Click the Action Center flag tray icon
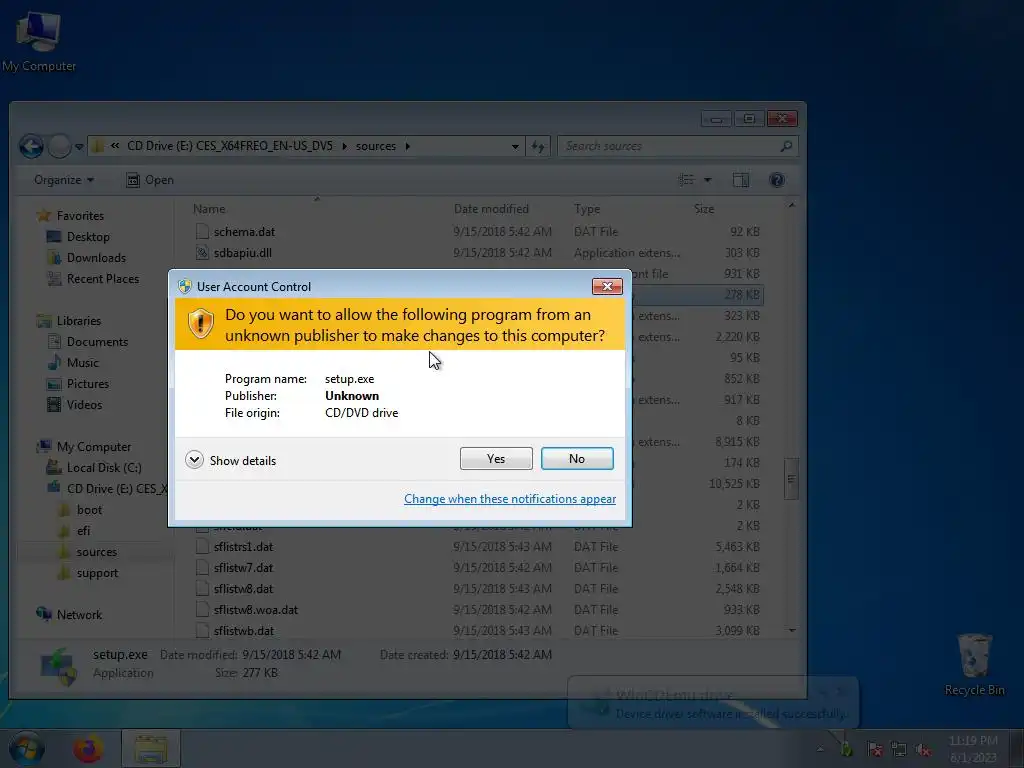This screenshot has width=1024, height=768. (875, 750)
